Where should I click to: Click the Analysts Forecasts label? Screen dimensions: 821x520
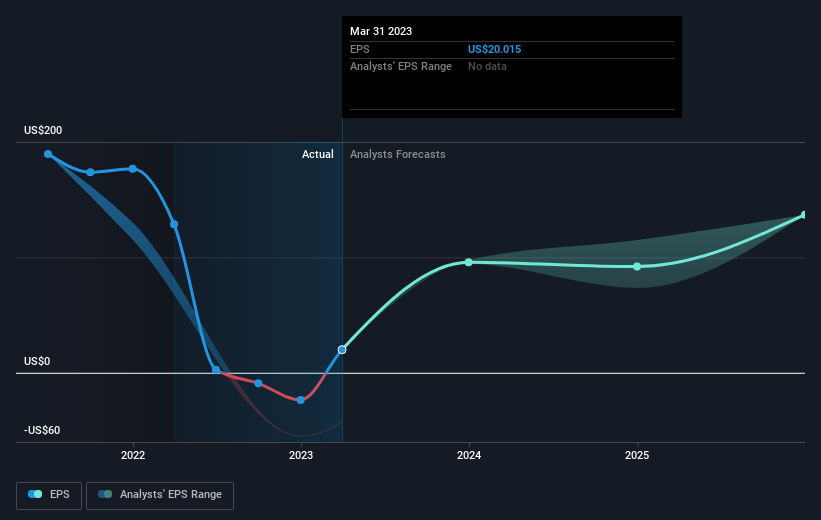pyautogui.click(x=398, y=154)
